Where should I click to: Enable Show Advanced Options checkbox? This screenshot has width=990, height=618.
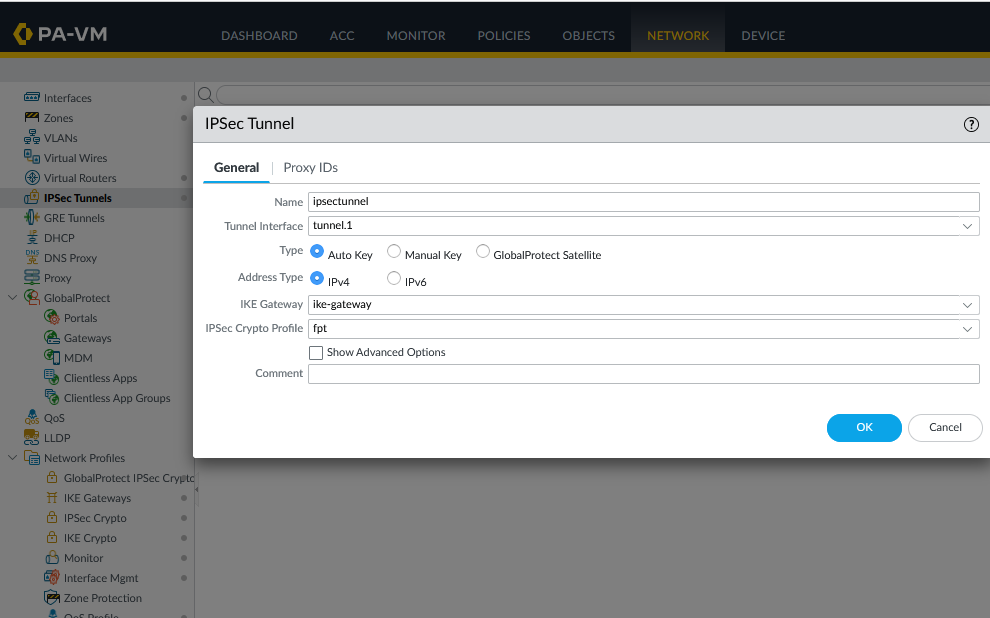pos(316,353)
